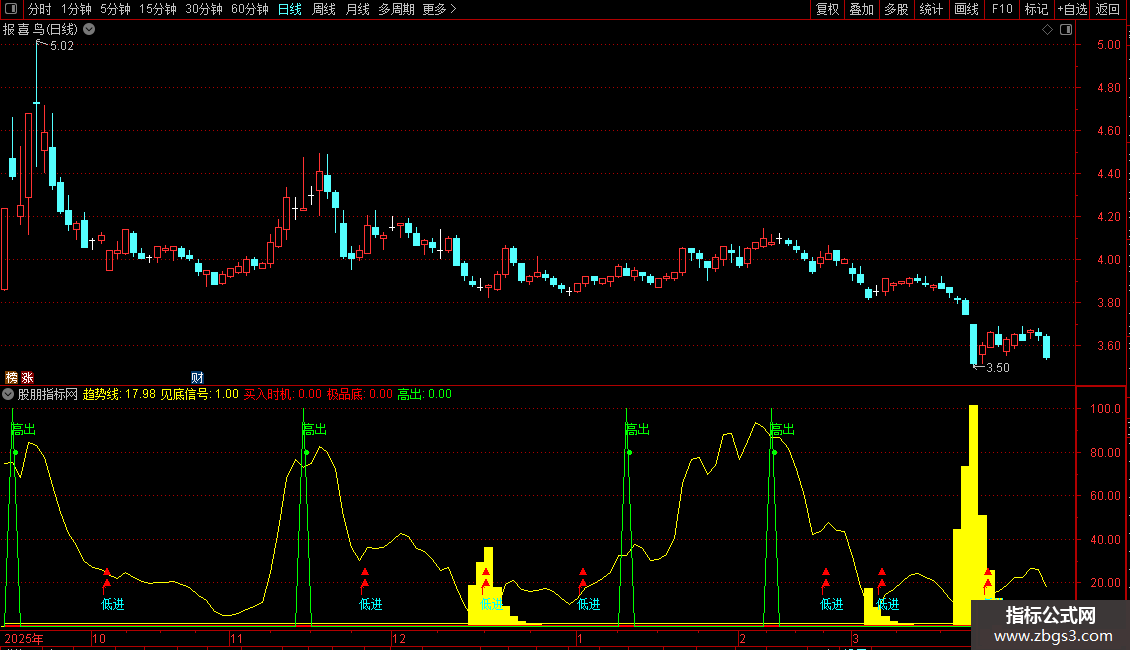Click the 极品底: 0.00 label
The image size is (1130, 650).
click(360, 394)
